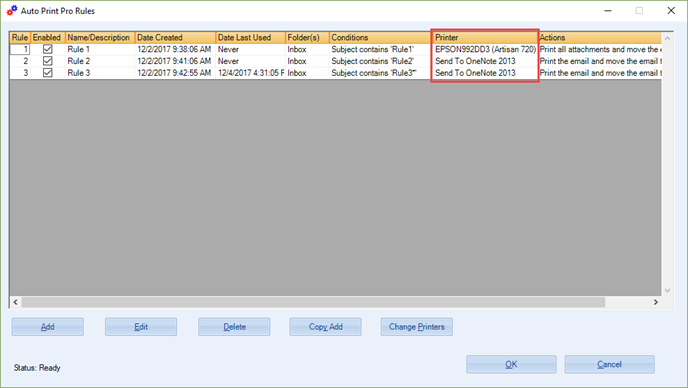This screenshot has width=688, height=388.
Task: Click the horizontal scrollbar right arrow
Action: [656, 302]
